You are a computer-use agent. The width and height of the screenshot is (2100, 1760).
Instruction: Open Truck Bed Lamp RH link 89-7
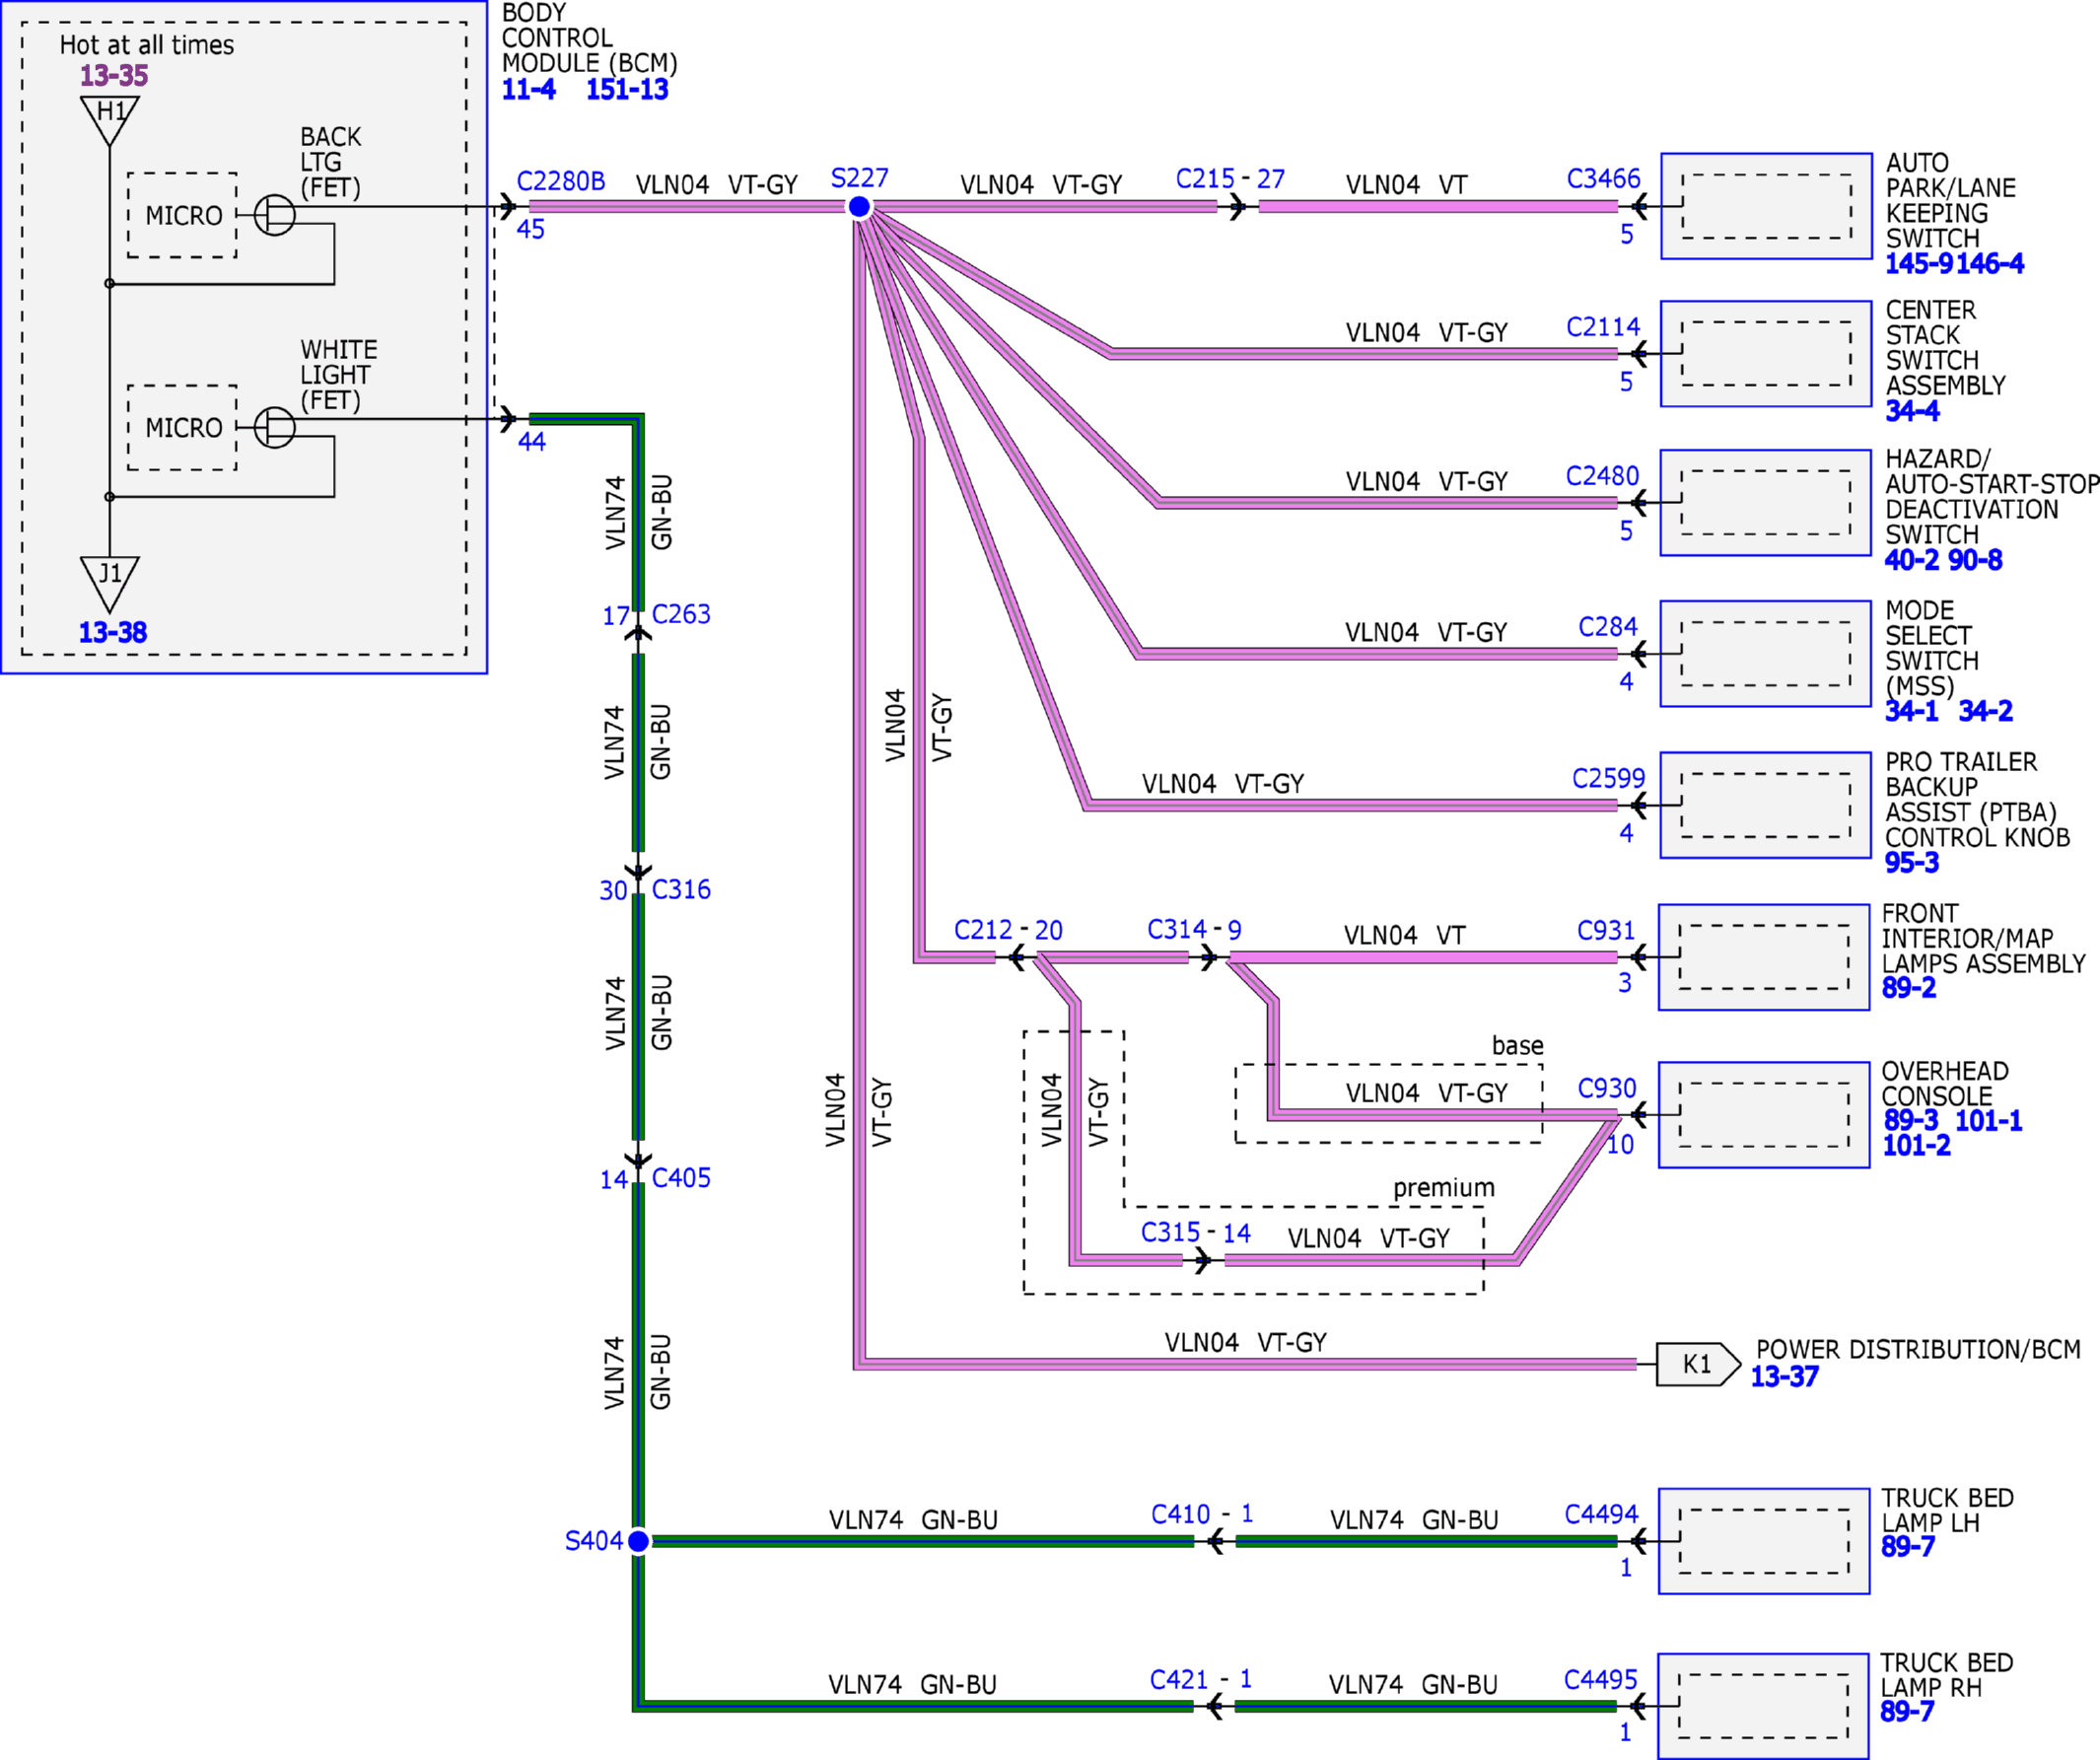pyautogui.click(x=1907, y=1712)
